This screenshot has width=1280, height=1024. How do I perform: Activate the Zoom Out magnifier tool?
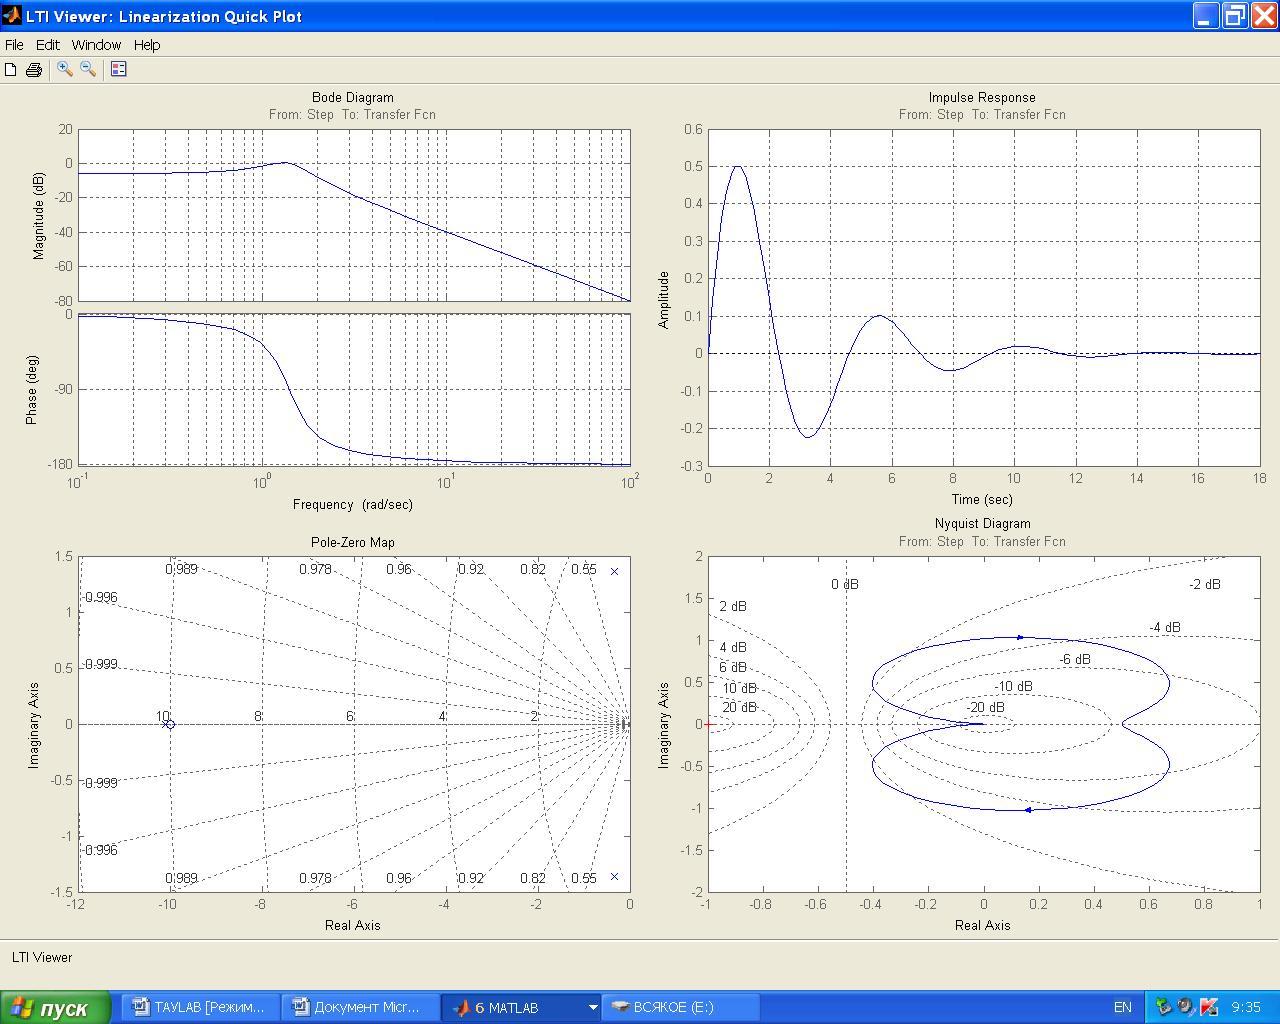tap(88, 69)
